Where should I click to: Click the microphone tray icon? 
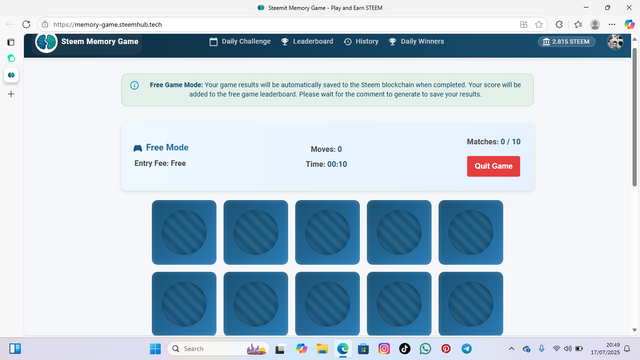click(541, 349)
